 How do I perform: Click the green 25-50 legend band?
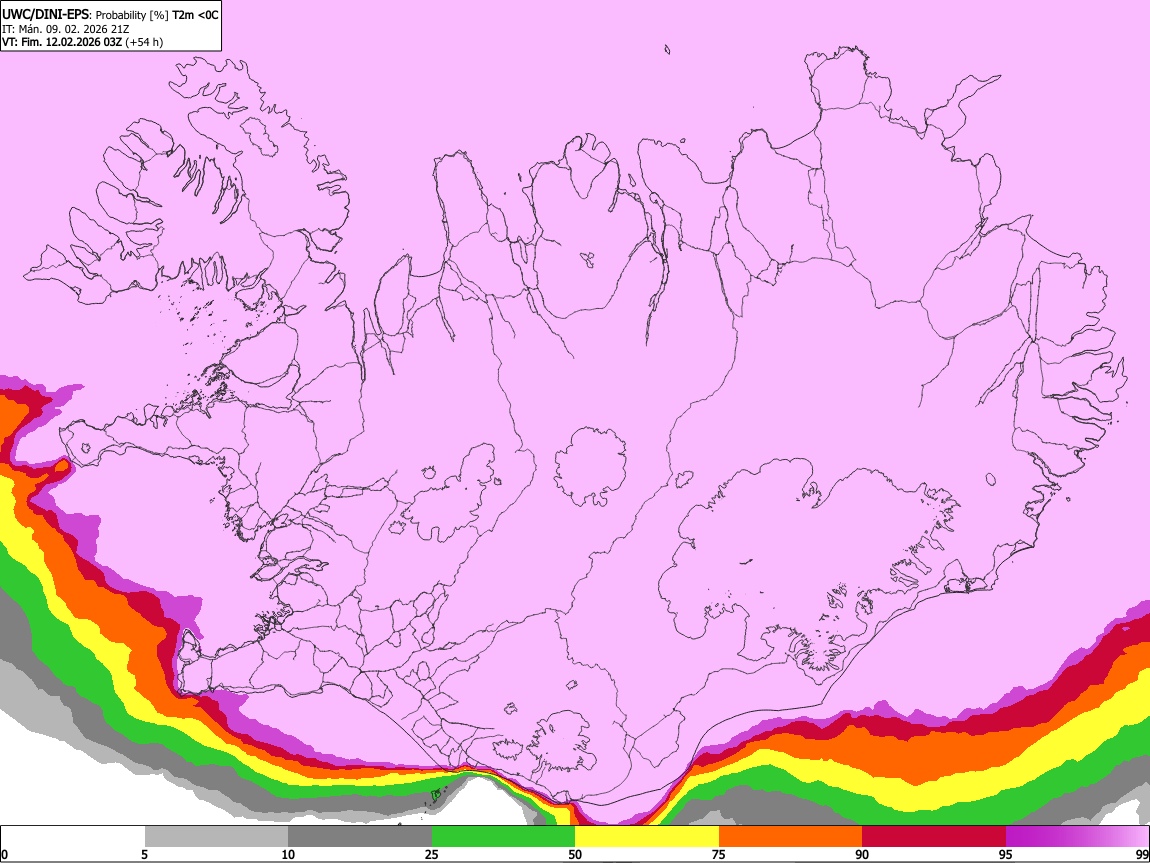(503, 837)
